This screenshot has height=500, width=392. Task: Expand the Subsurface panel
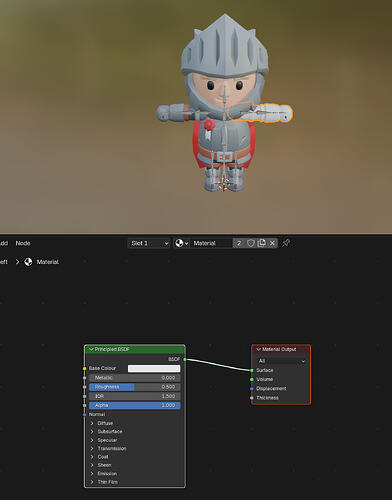(x=110, y=431)
